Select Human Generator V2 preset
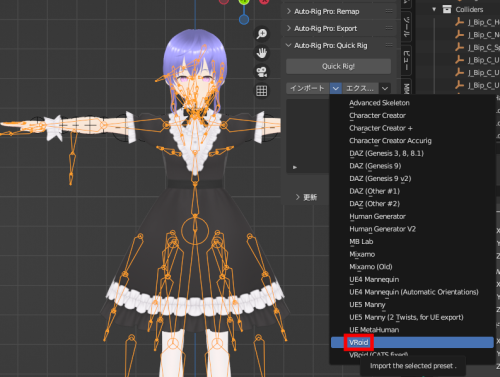 382,229
